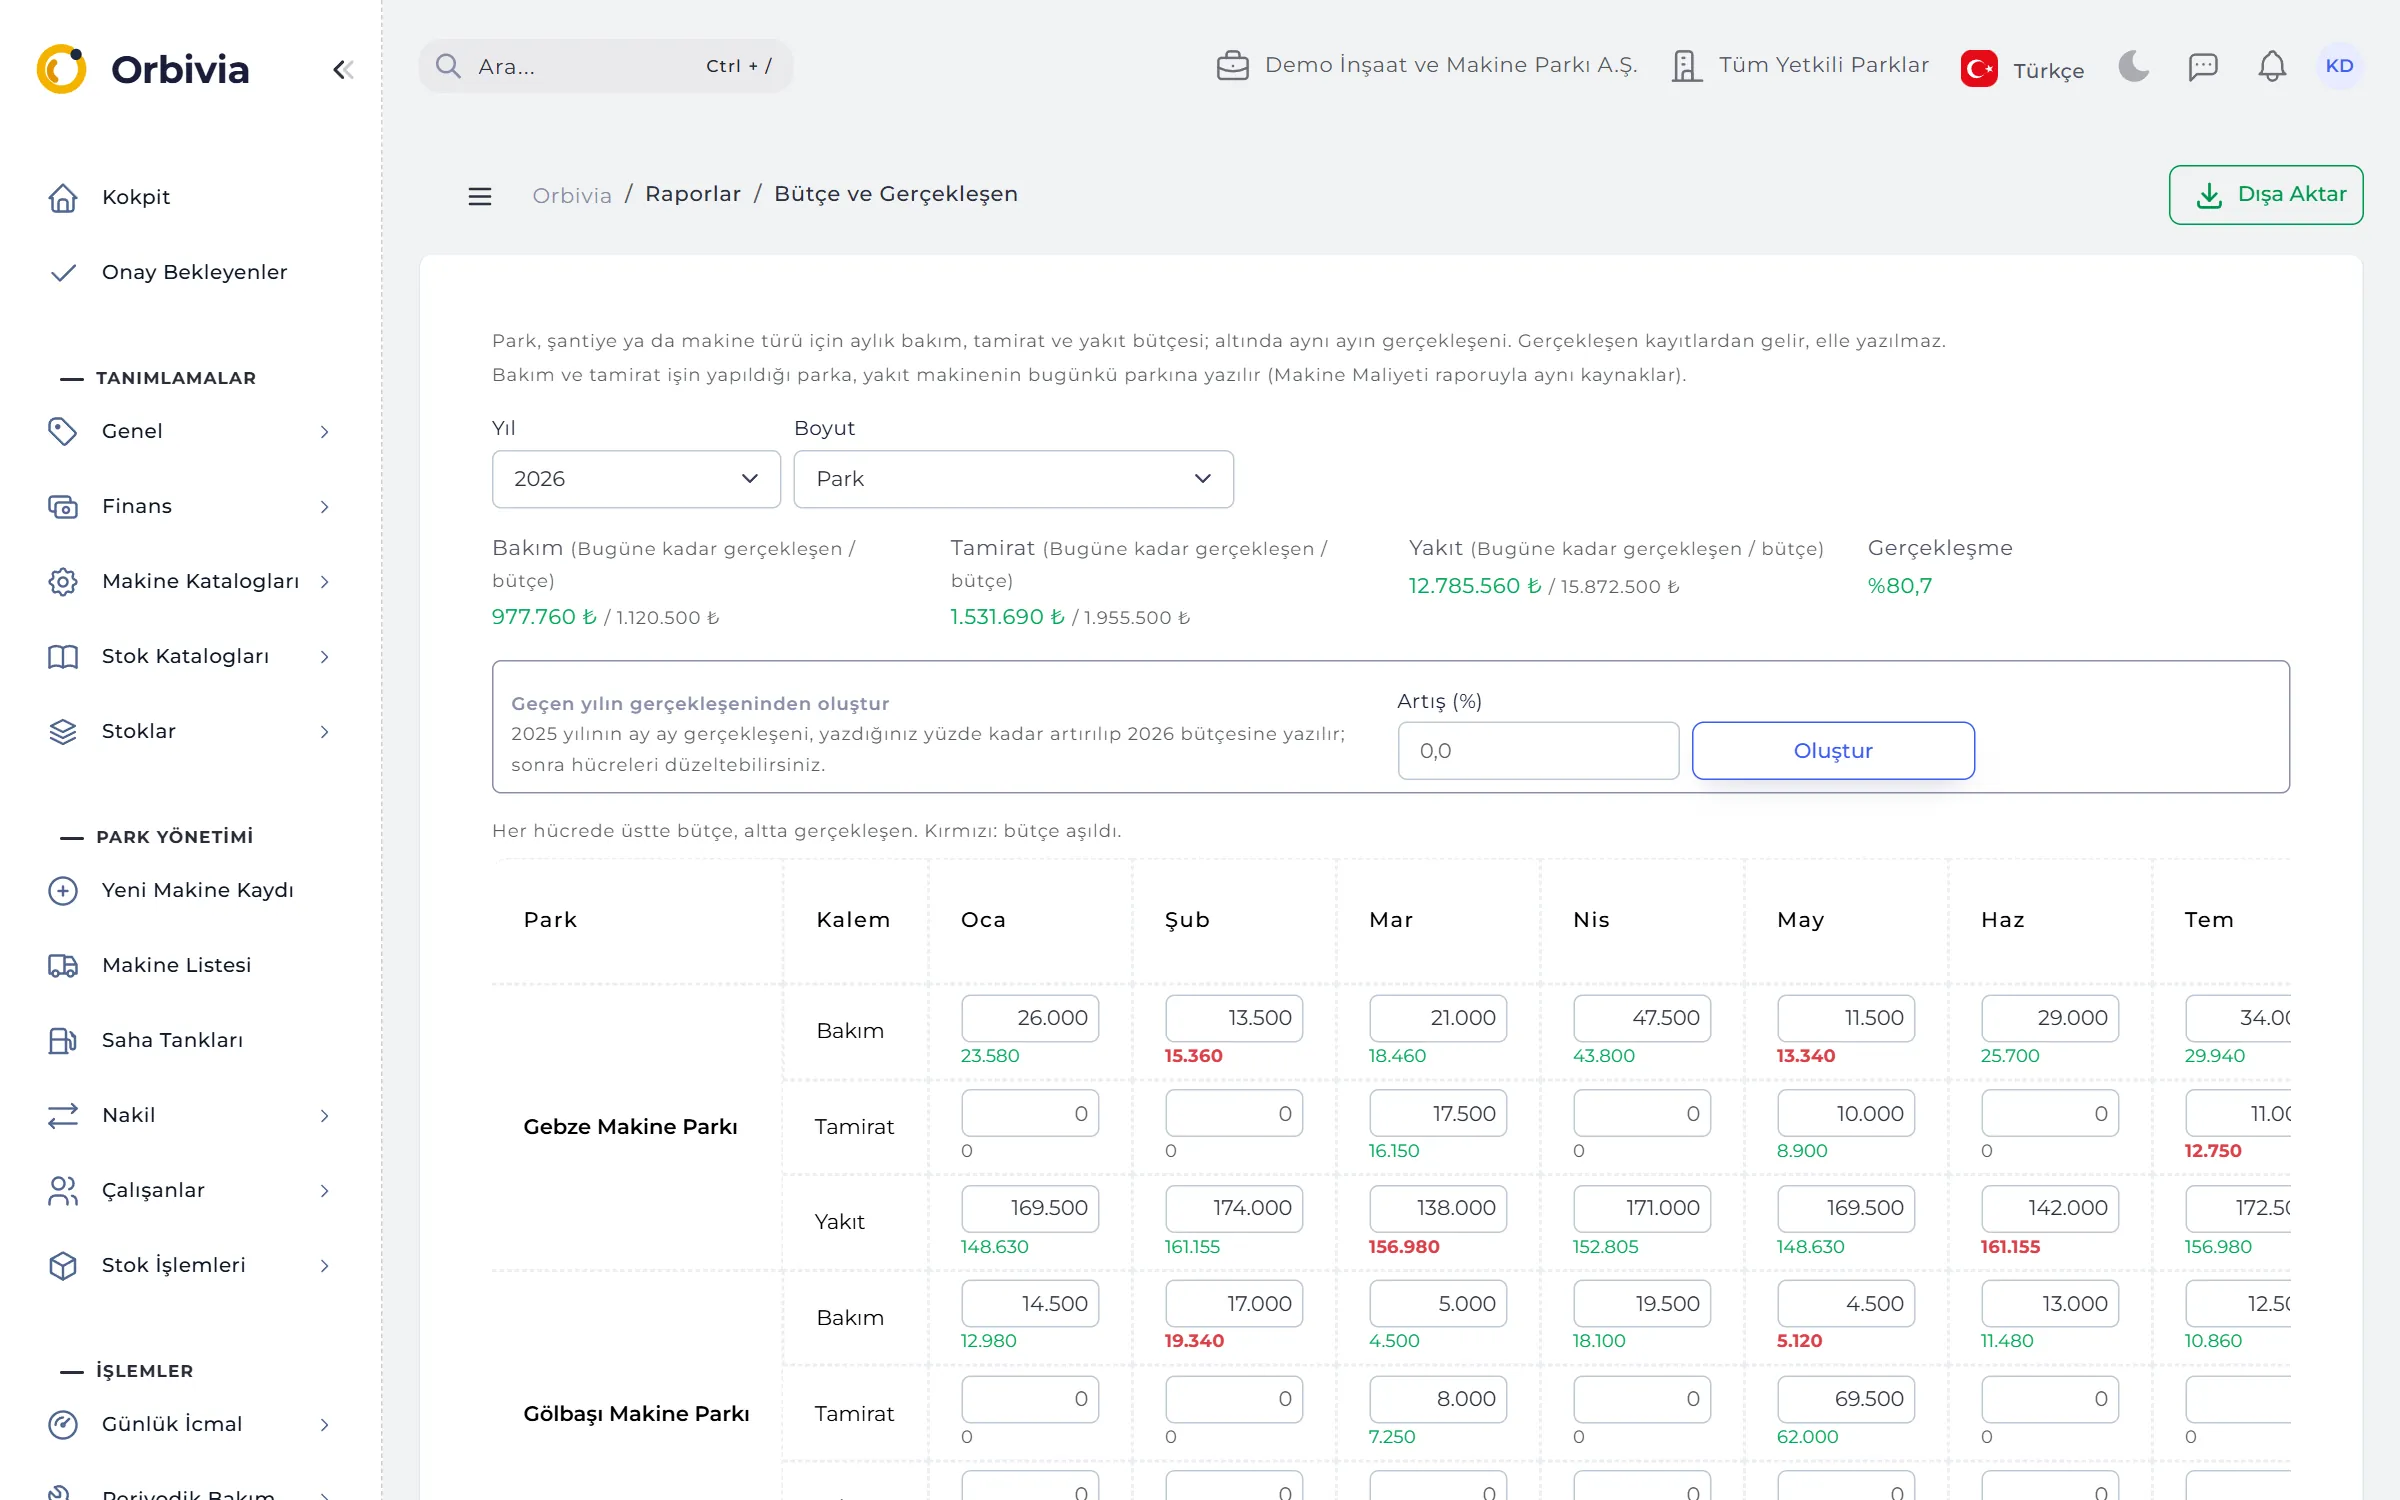The image size is (2400, 1500).
Task: Toggle dark mode moon icon
Action: coord(2133,66)
